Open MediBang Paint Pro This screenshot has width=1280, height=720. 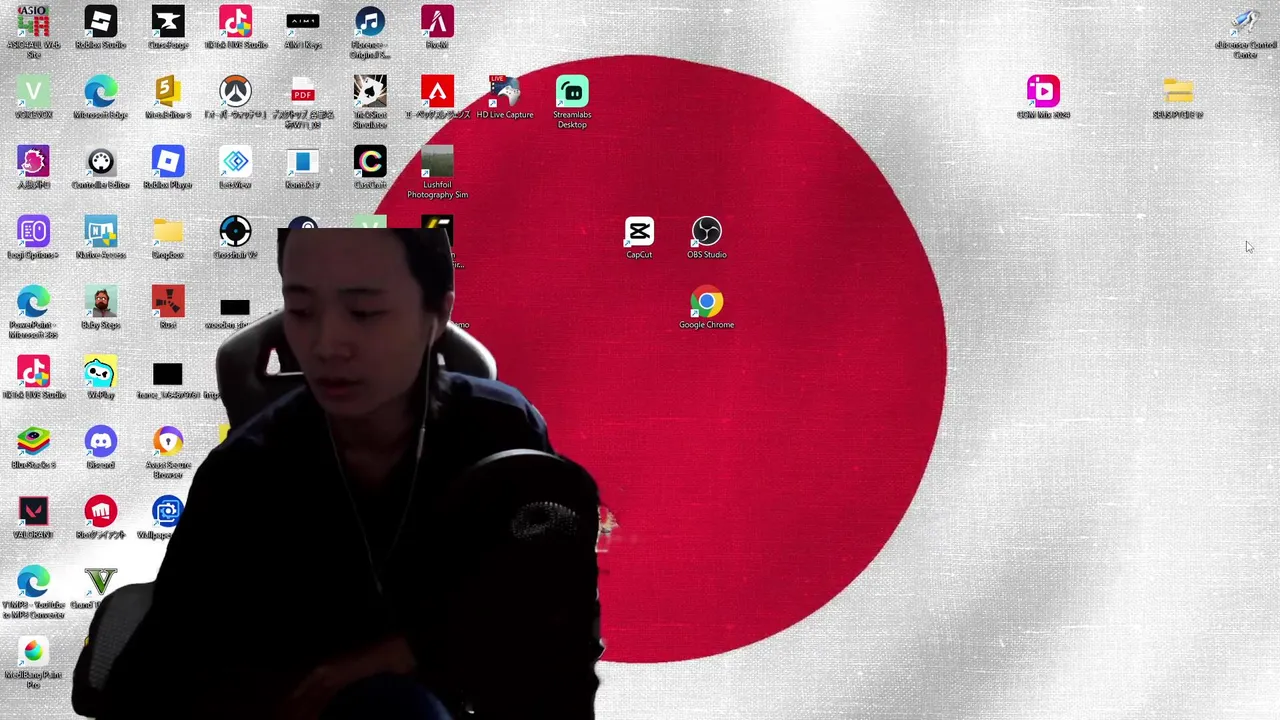(33, 662)
